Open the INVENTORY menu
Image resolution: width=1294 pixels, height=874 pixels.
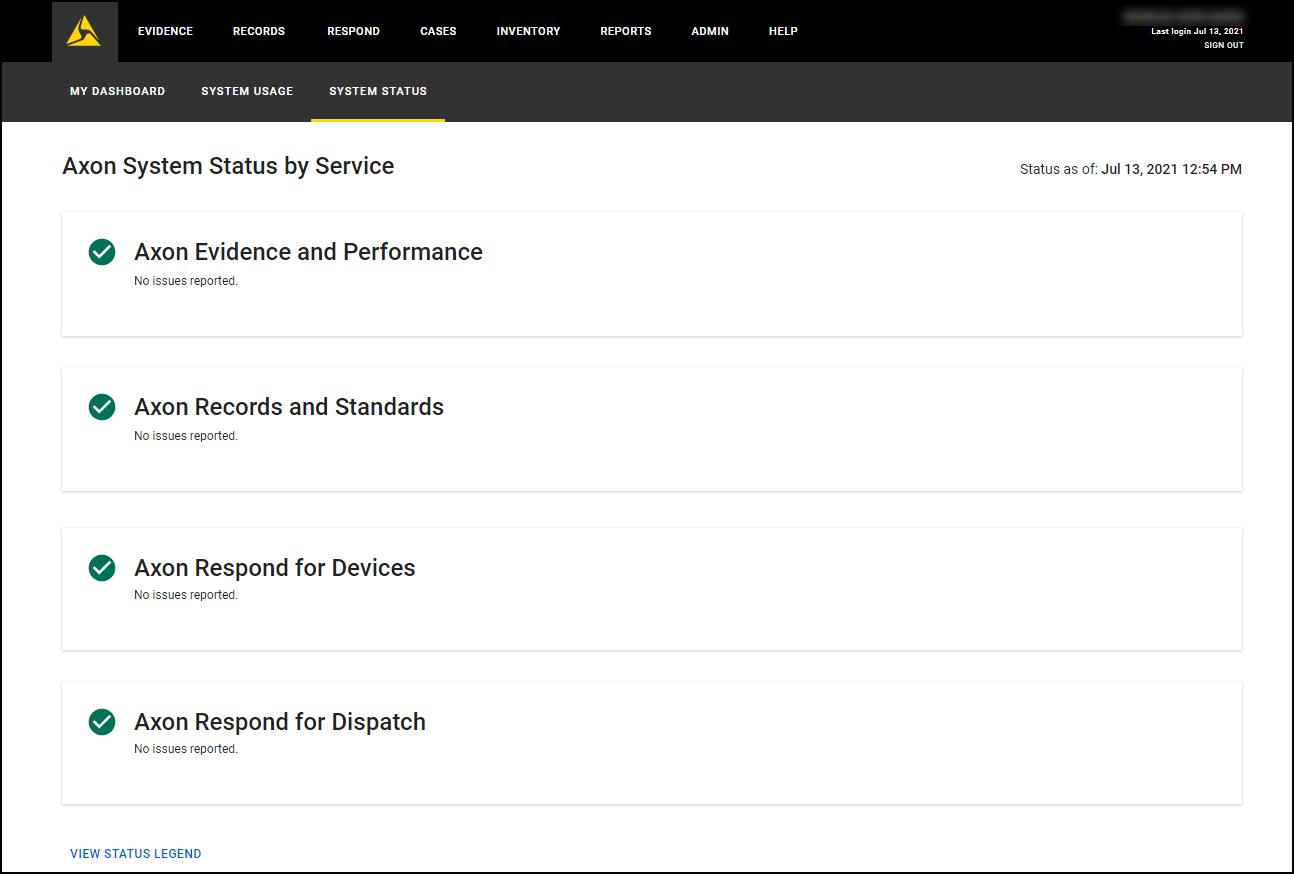click(528, 31)
